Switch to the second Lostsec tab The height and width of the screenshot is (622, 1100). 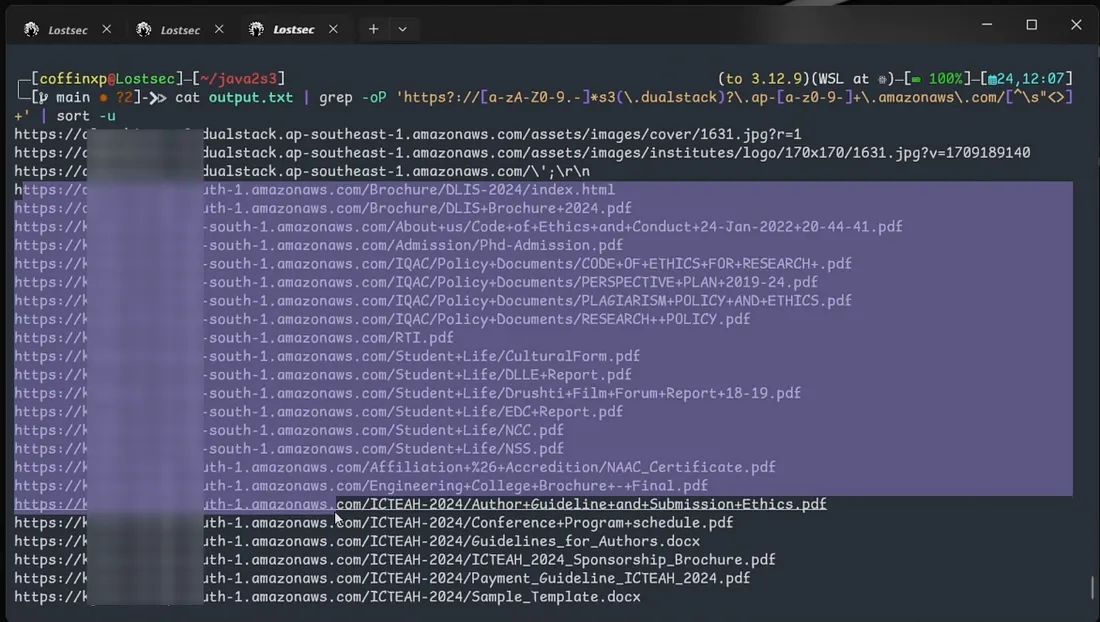coord(180,29)
